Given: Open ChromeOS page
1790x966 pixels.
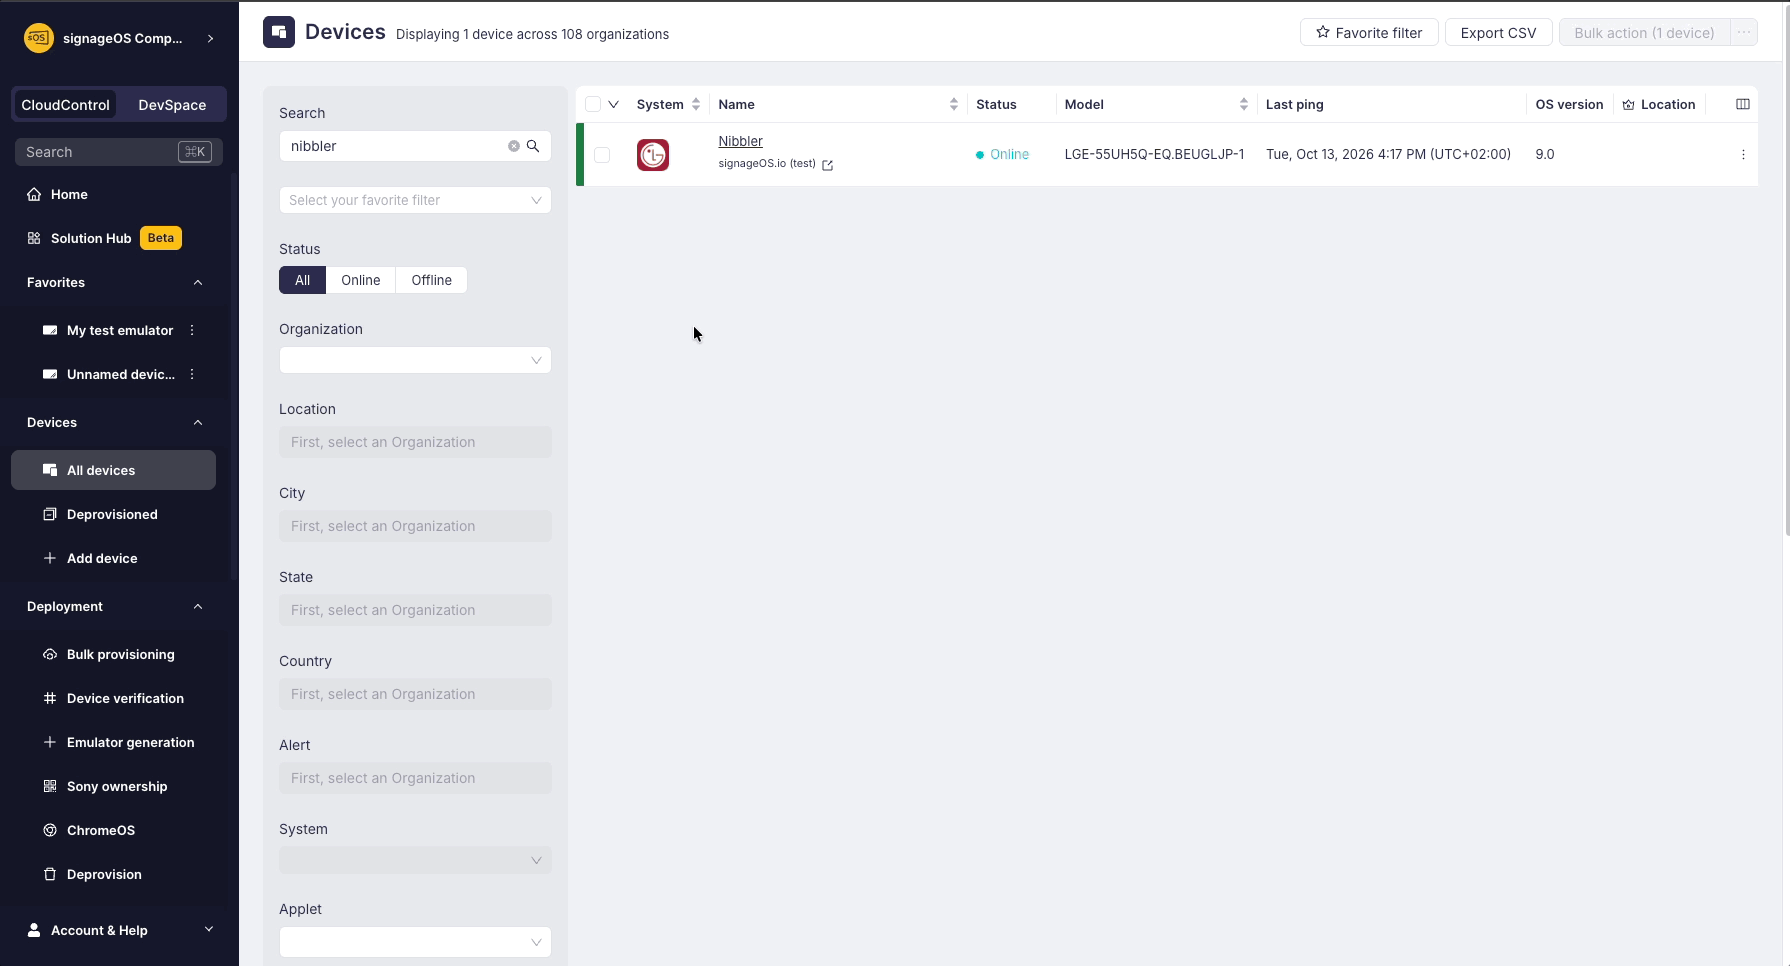Looking at the screenshot, I should click(x=100, y=830).
